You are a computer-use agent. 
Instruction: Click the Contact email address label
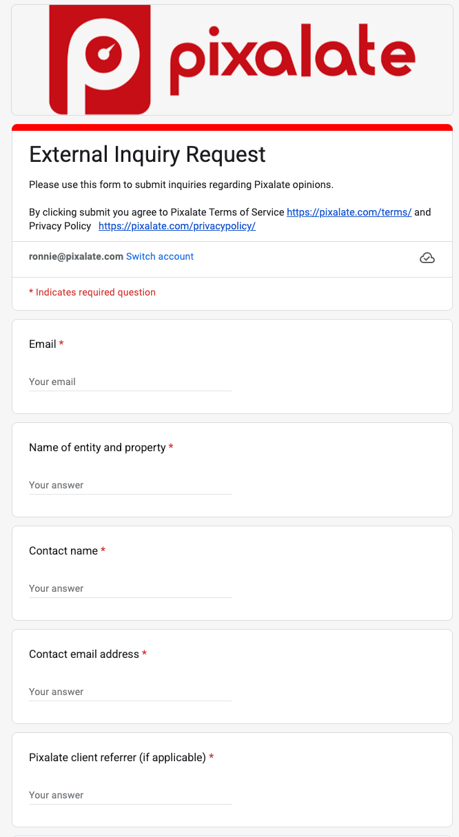(x=84, y=654)
